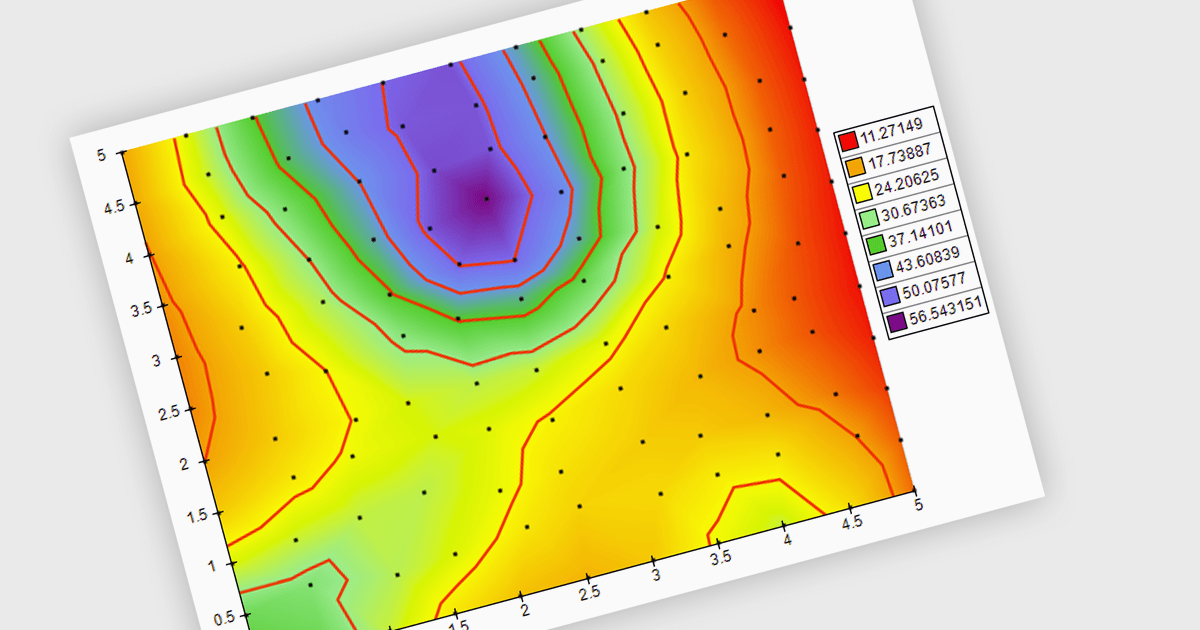Click the red 11.27149 legend swatch
This screenshot has width=1200, height=630.
click(x=848, y=142)
